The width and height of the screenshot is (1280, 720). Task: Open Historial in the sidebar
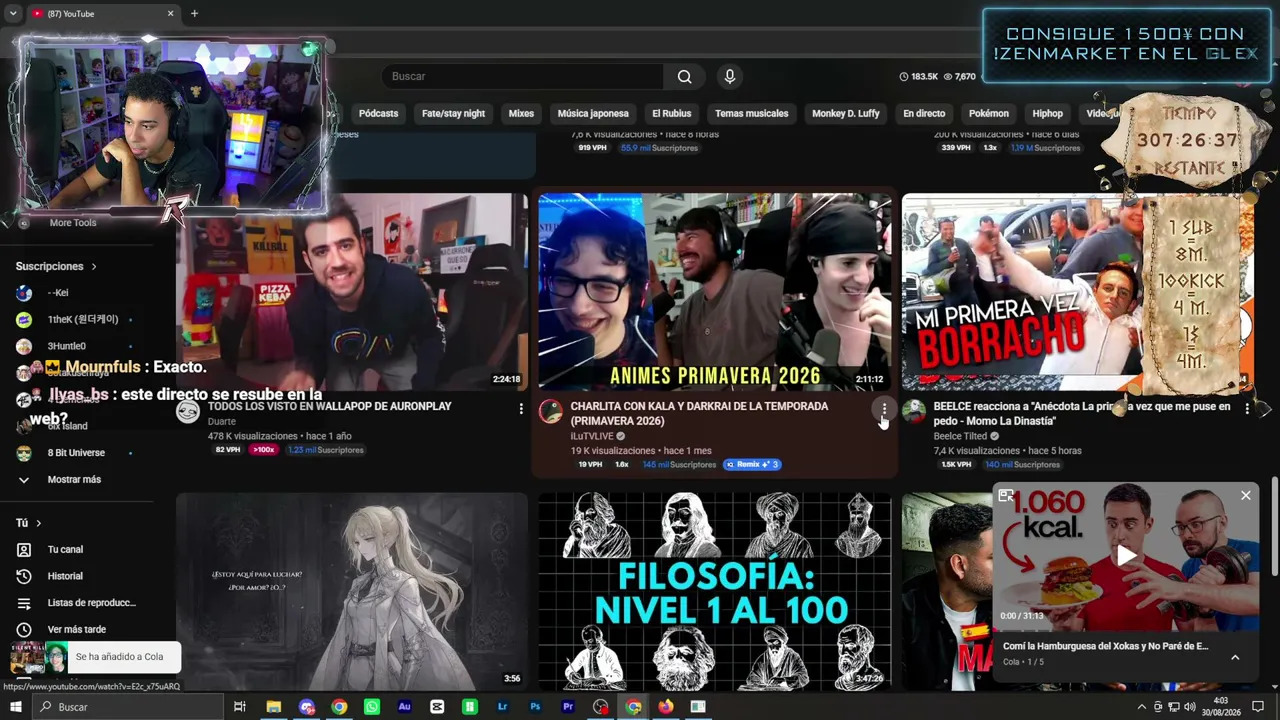coord(77,576)
